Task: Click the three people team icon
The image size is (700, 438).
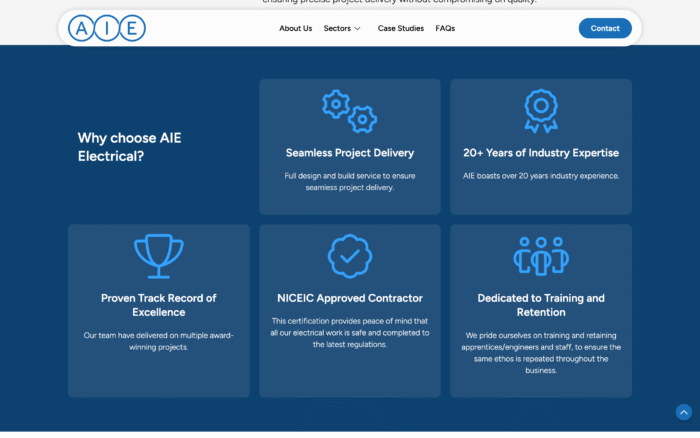Action: point(540,256)
